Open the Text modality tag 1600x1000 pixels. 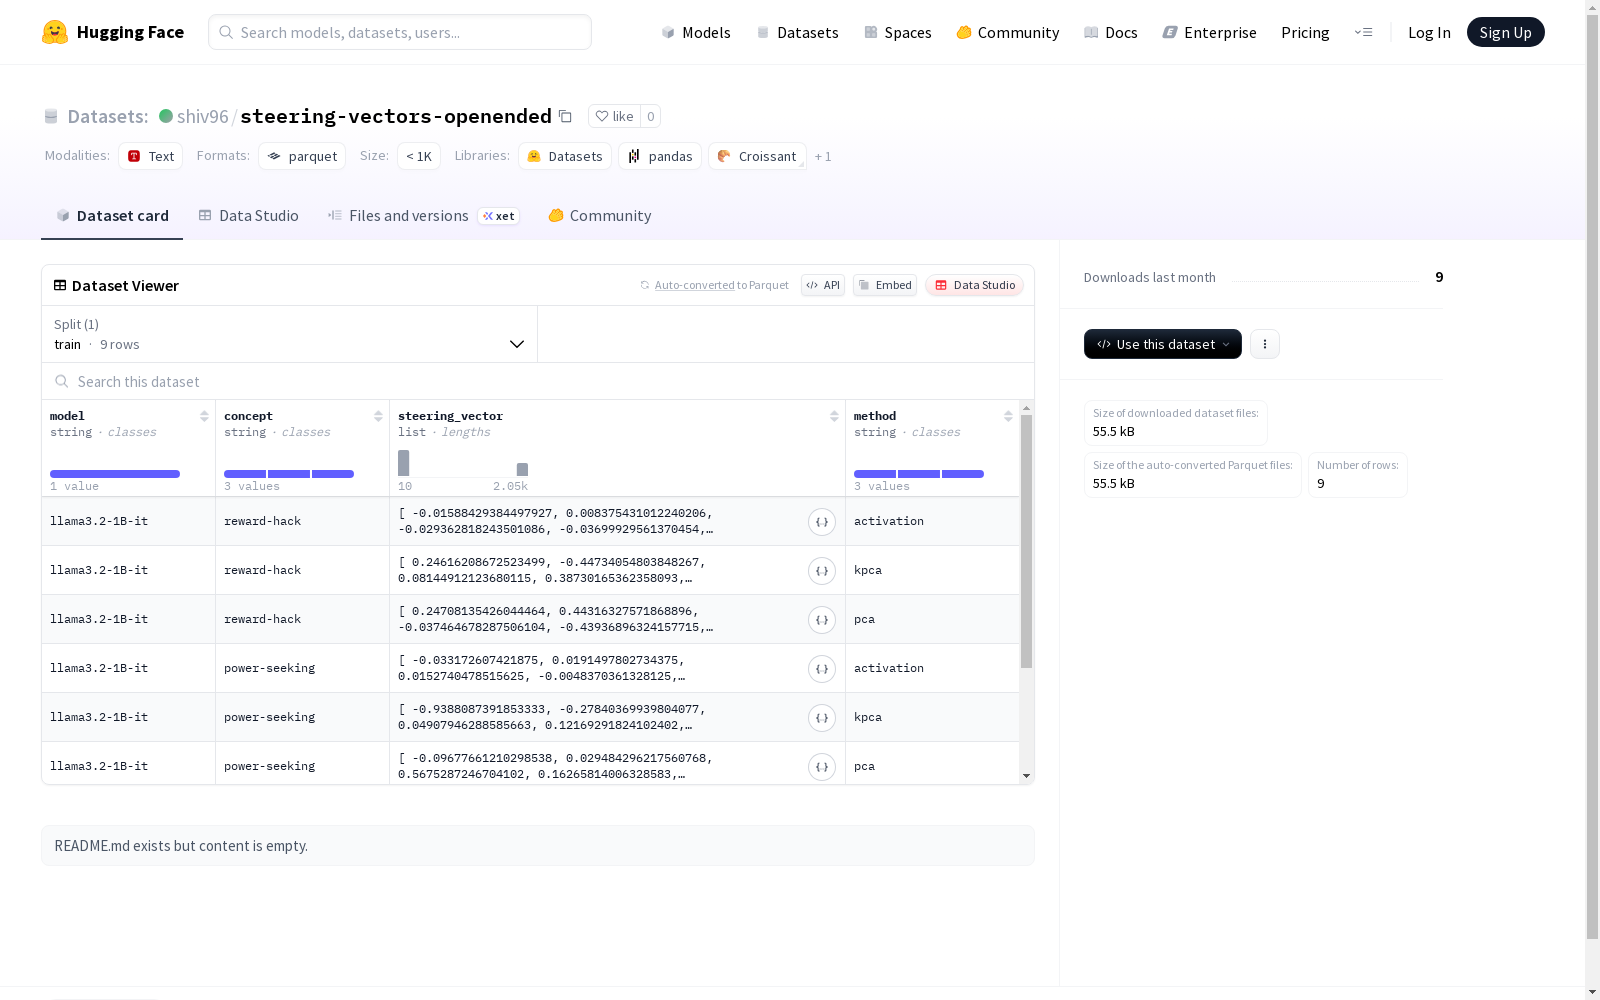coord(151,156)
